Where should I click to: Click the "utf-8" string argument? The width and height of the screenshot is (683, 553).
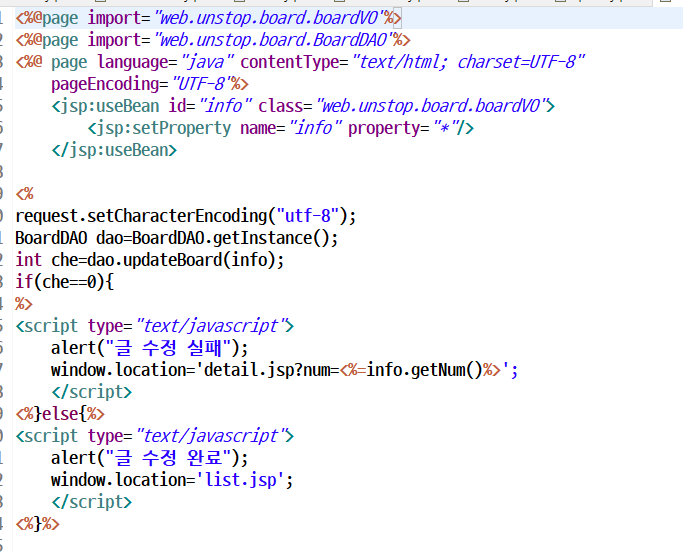pos(308,216)
